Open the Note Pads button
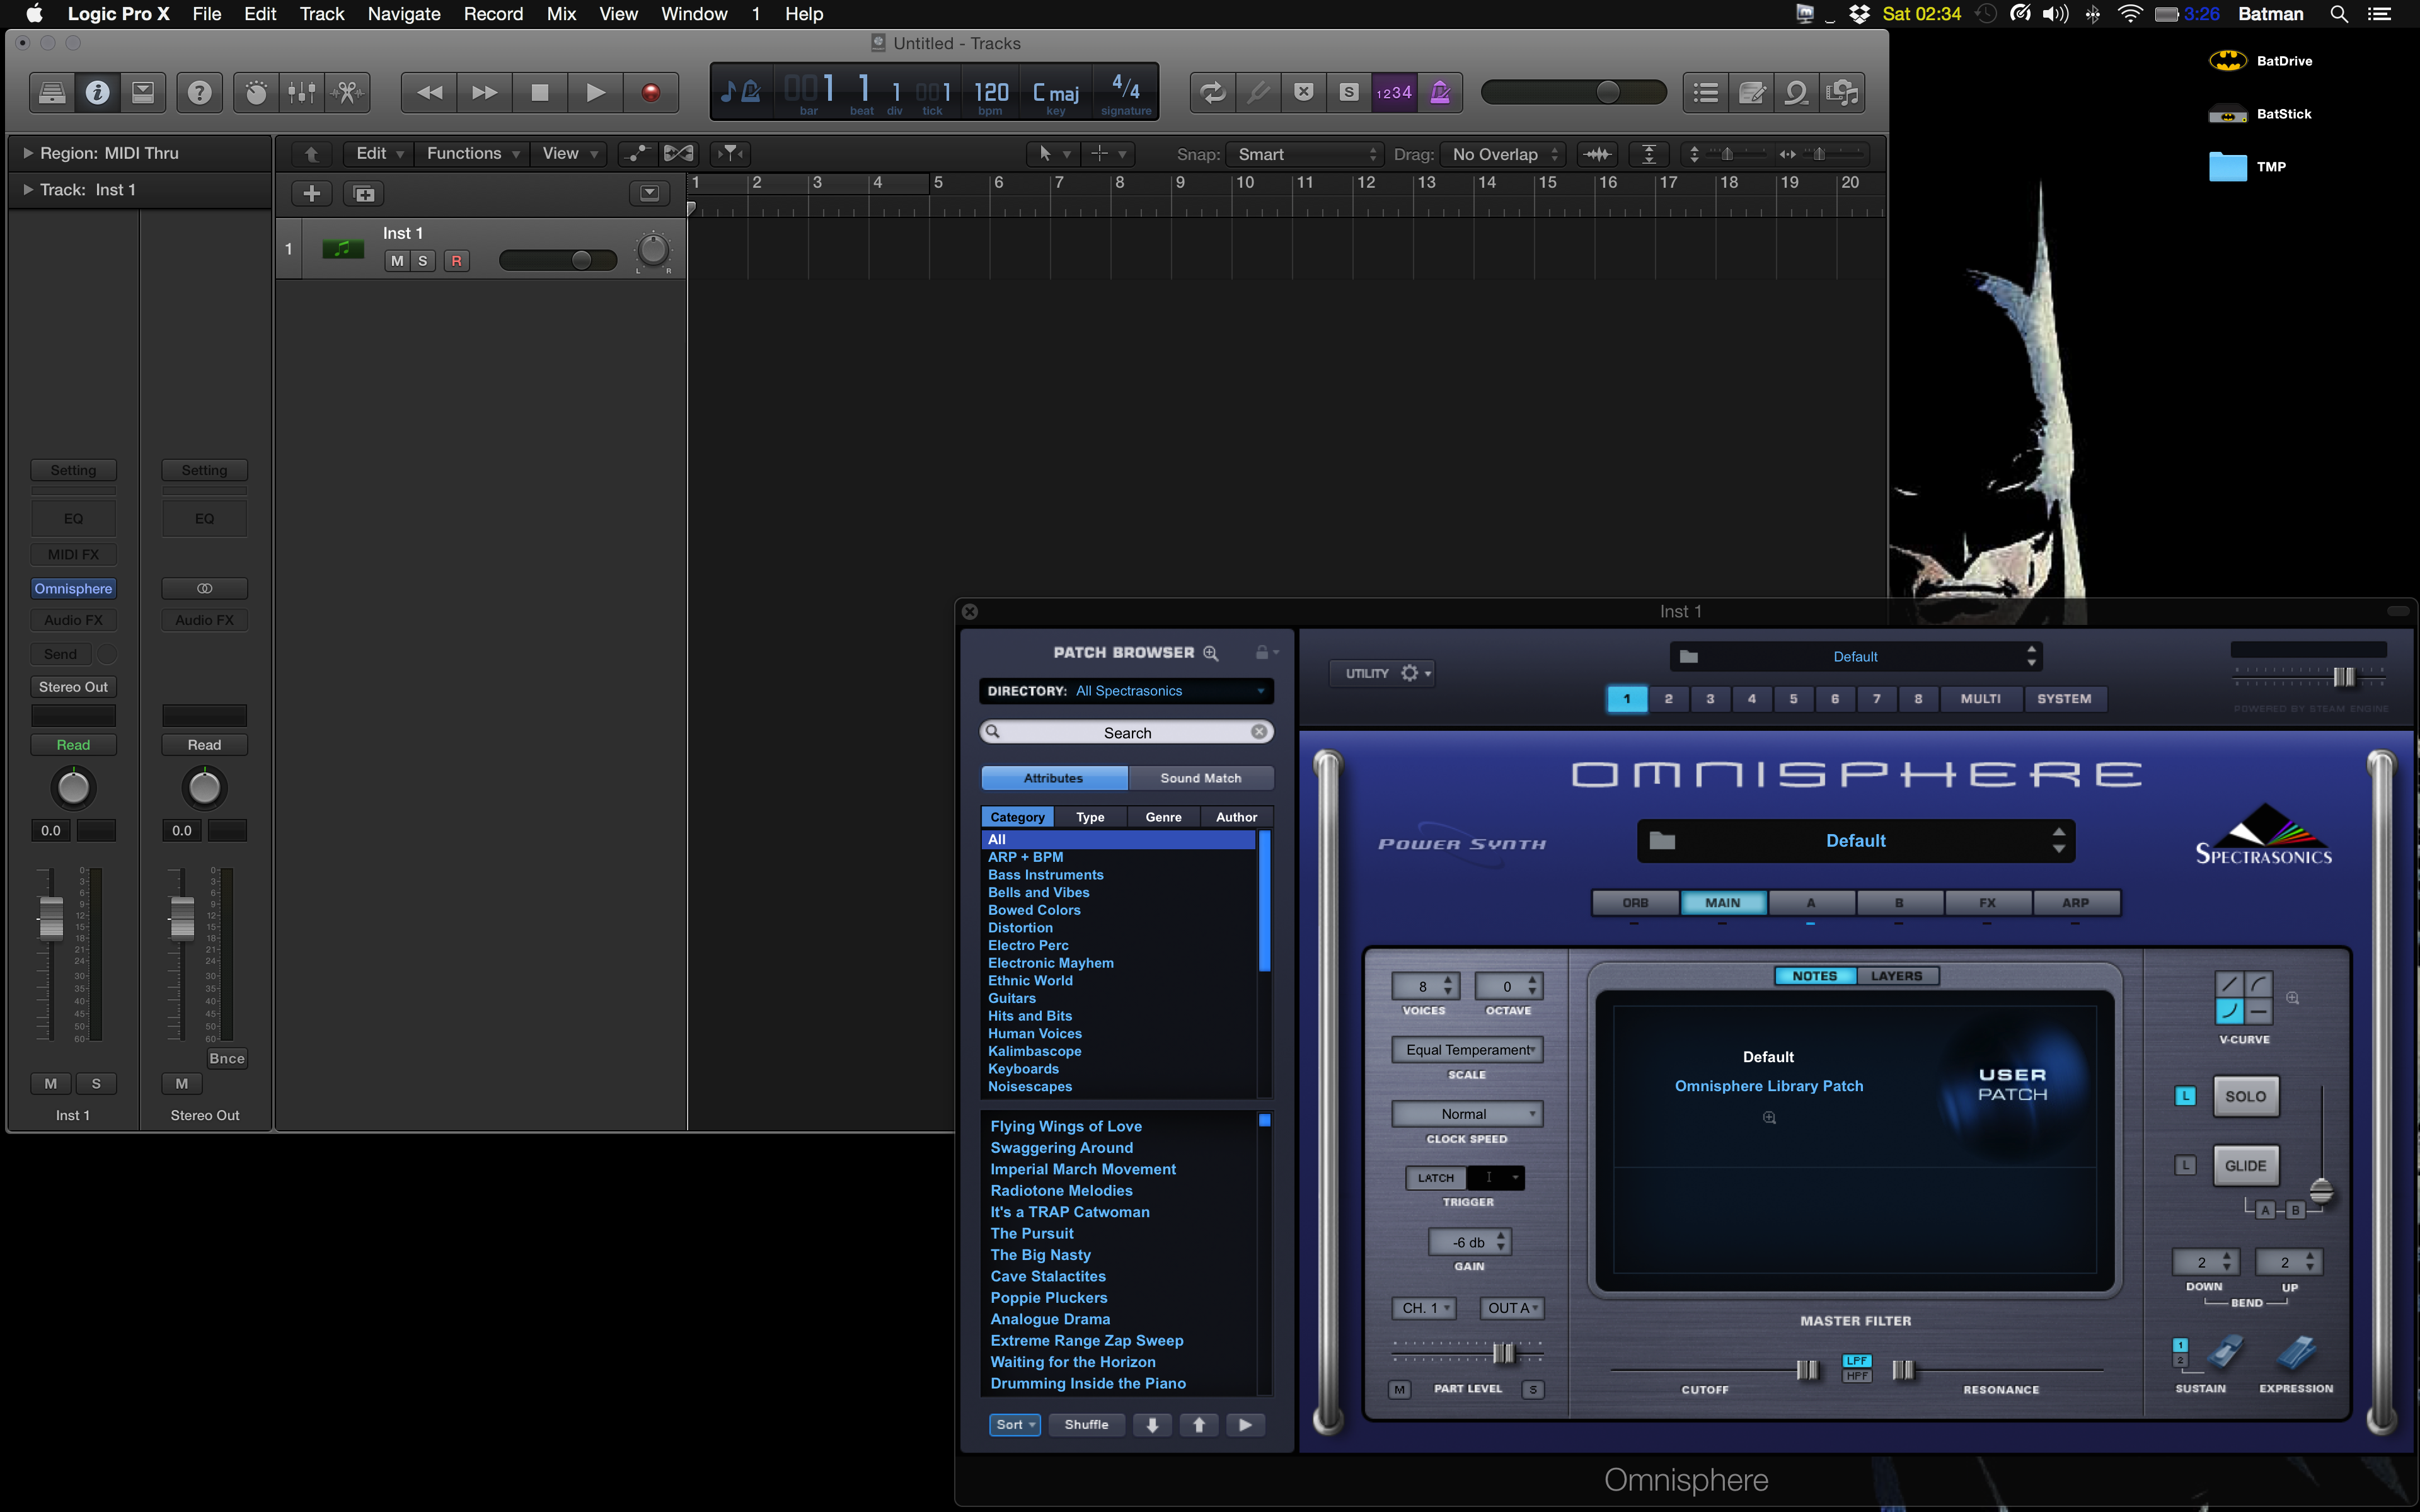This screenshot has height=1512, width=2420. pyautogui.click(x=1752, y=93)
